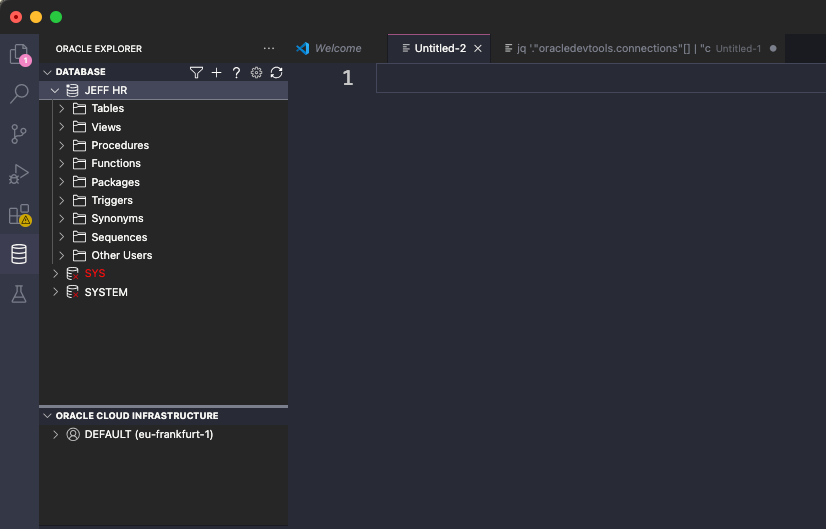Close the Untitled-2 tab
Viewport: 826px width, 529px height.
click(x=478, y=48)
